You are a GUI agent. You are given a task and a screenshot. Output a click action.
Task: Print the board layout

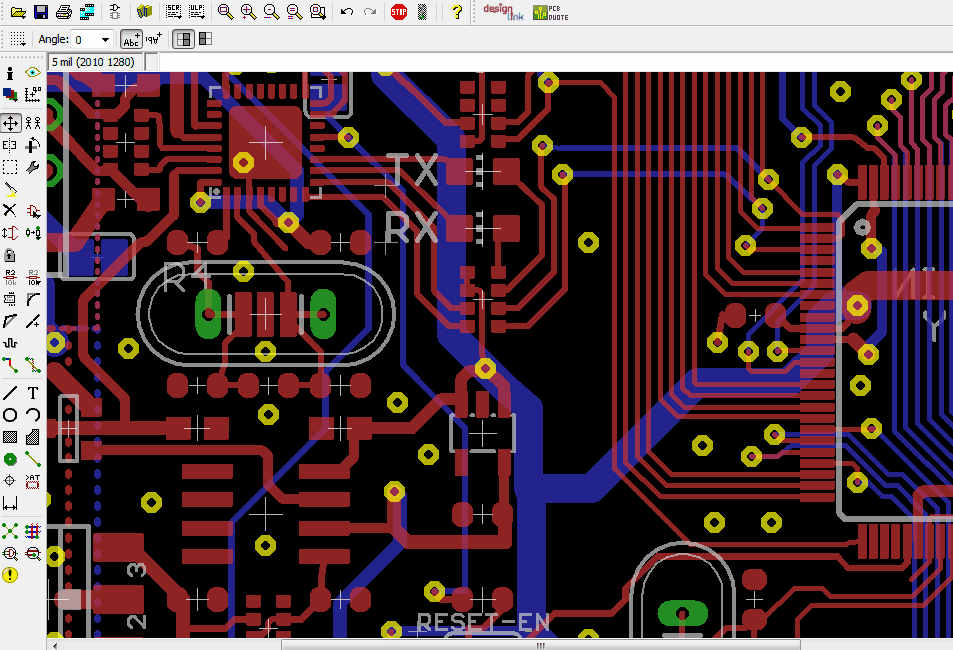[x=64, y=12]
